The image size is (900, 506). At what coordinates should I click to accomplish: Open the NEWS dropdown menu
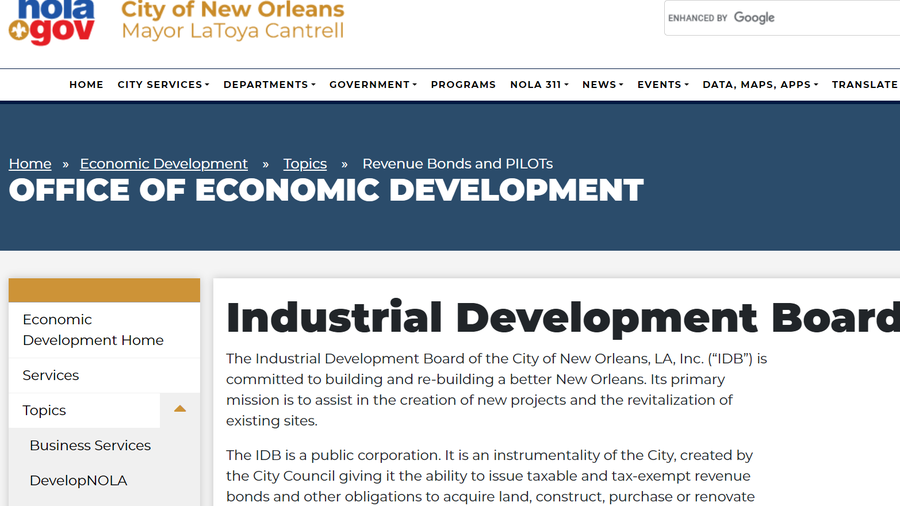(x=602, y=84)
